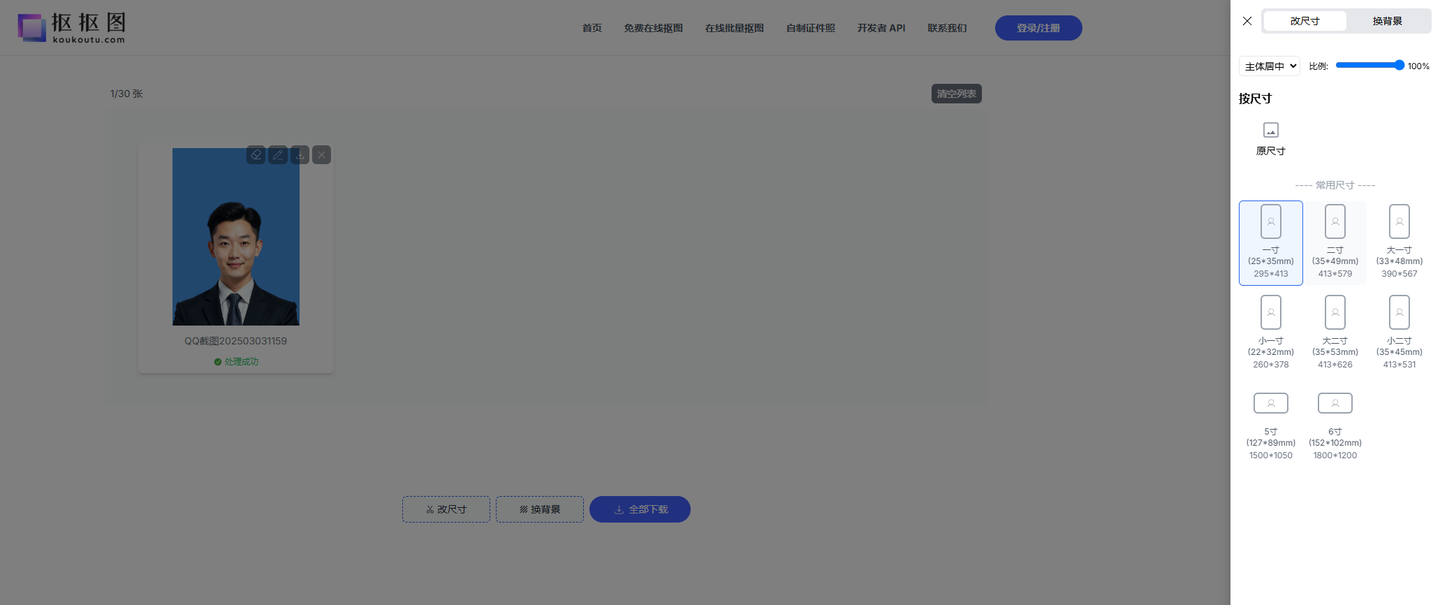Screen dimensions: 1440x605
Task: Remove the photo using its X icon
Action: pos(321,155)
